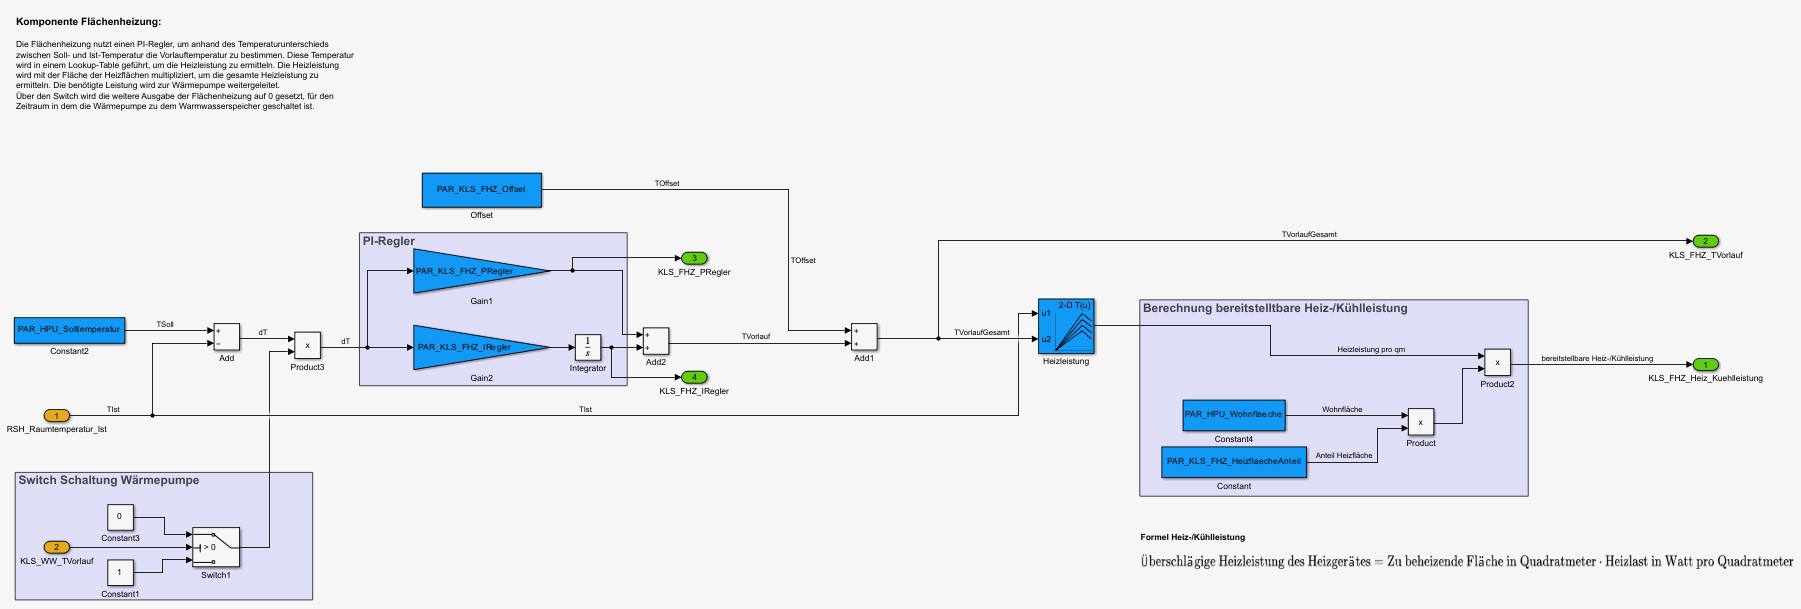Select the Gain2 IRegler gain block

(x=470, y=347)
